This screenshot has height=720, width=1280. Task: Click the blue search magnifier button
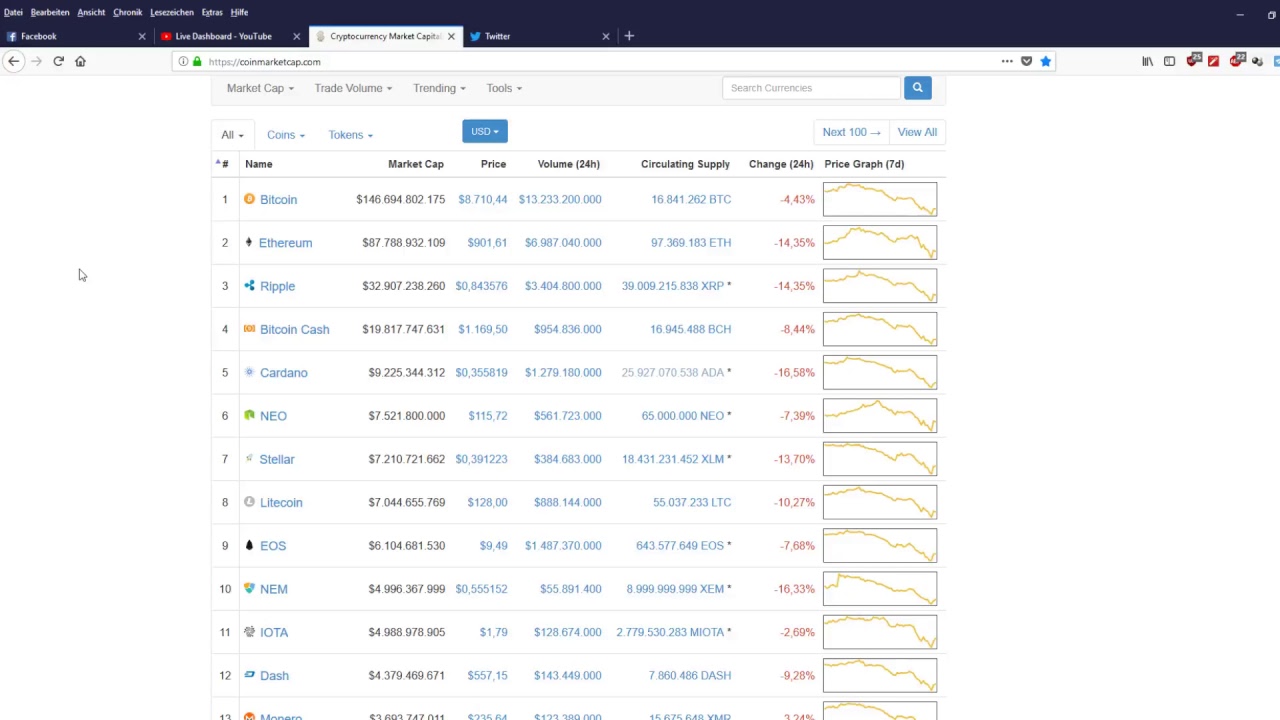point(917,88)
